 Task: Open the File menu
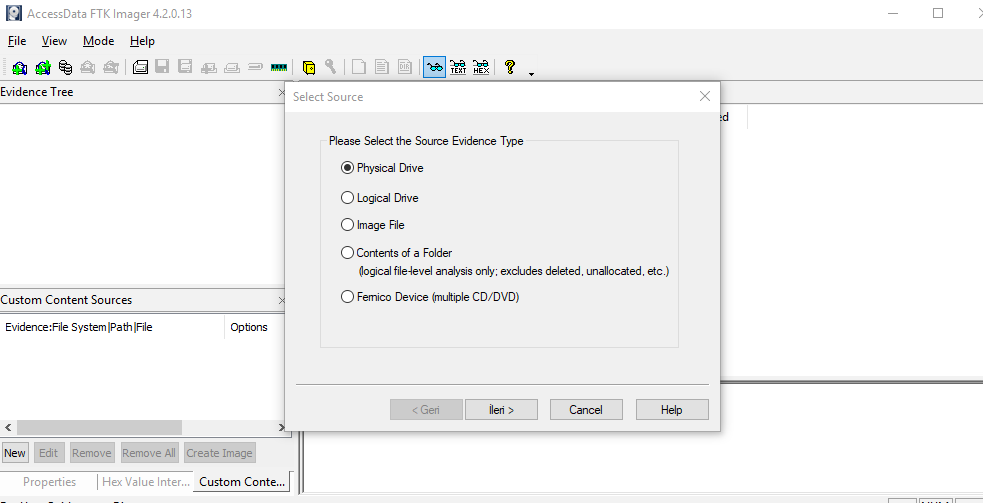tap(17, 41)
